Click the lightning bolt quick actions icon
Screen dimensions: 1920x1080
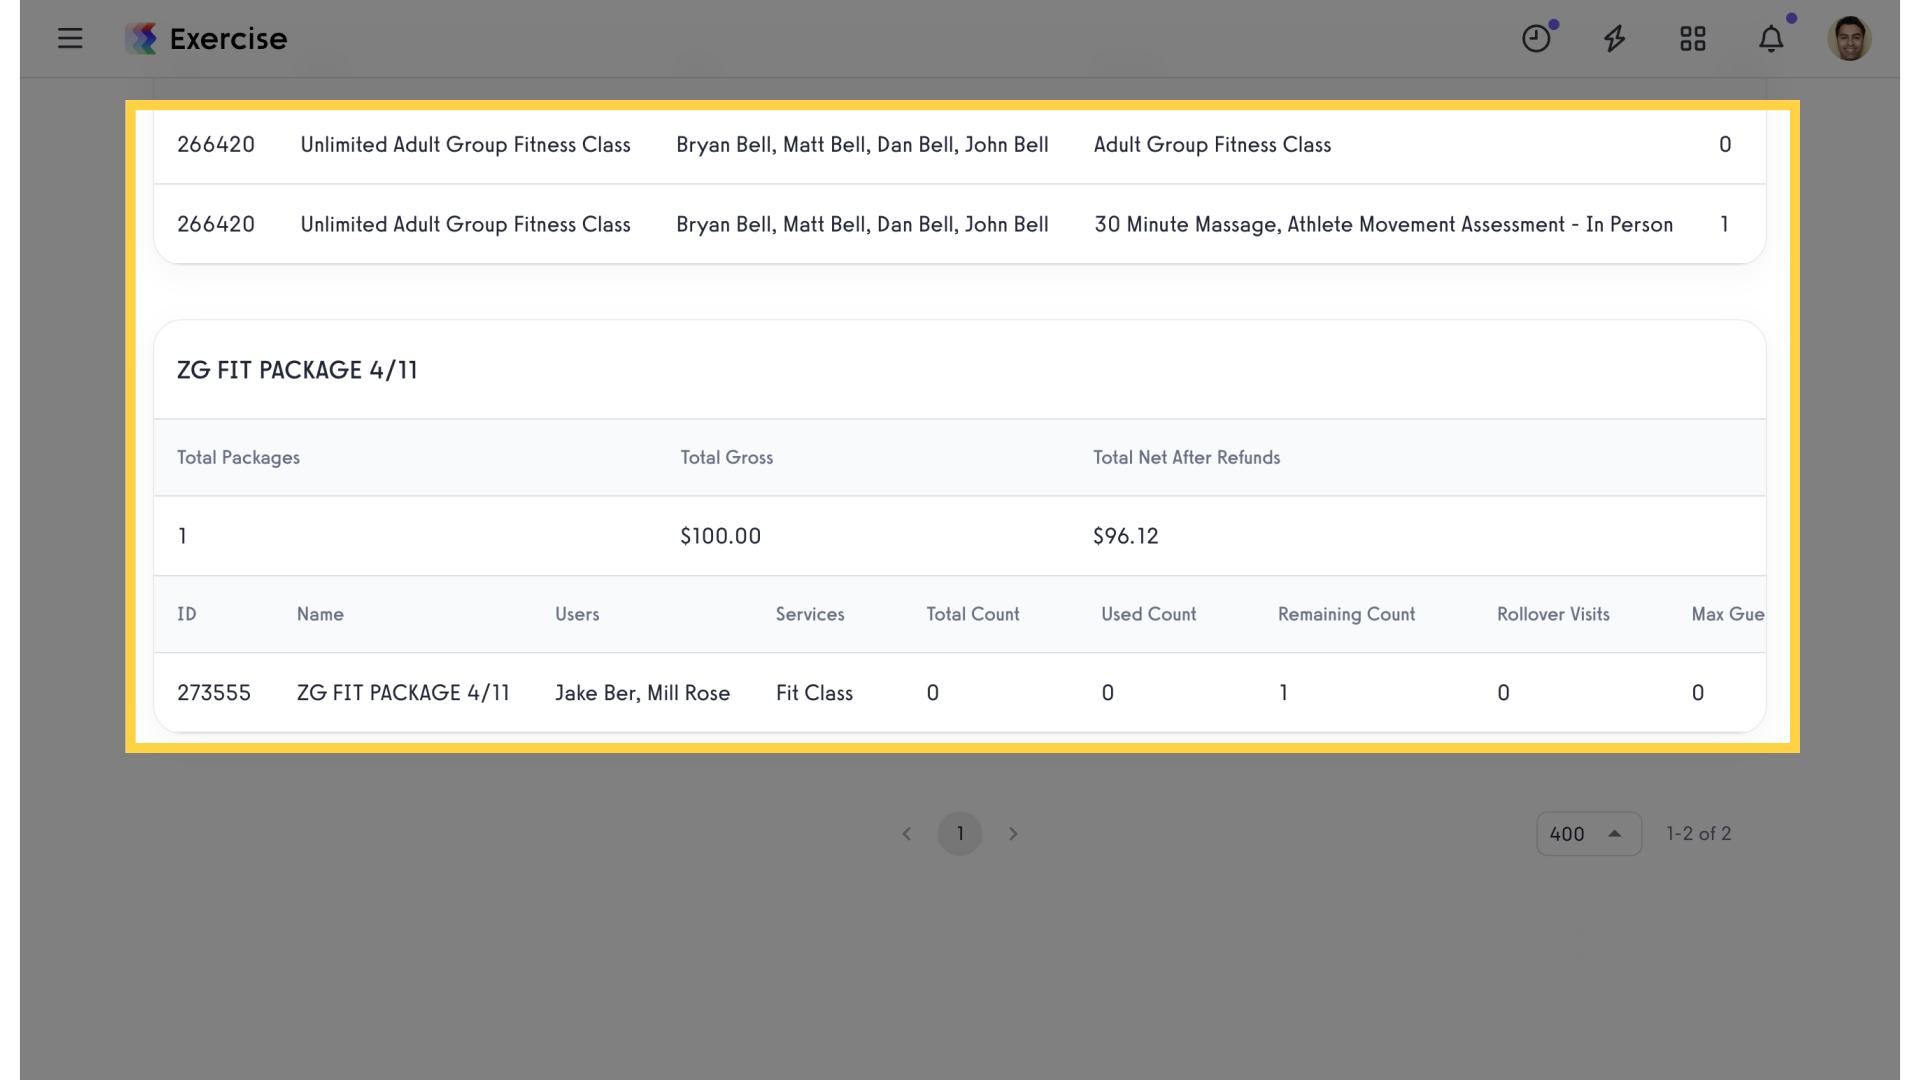[1614, 39]
